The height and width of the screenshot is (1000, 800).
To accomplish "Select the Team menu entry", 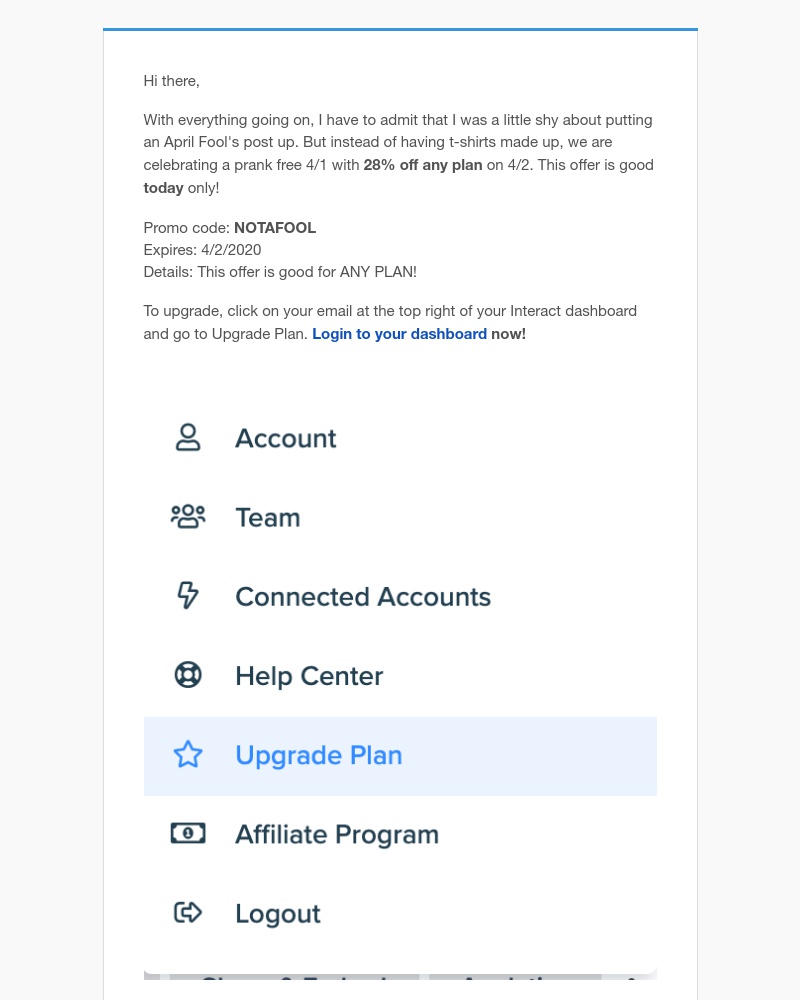I will 400,517.
